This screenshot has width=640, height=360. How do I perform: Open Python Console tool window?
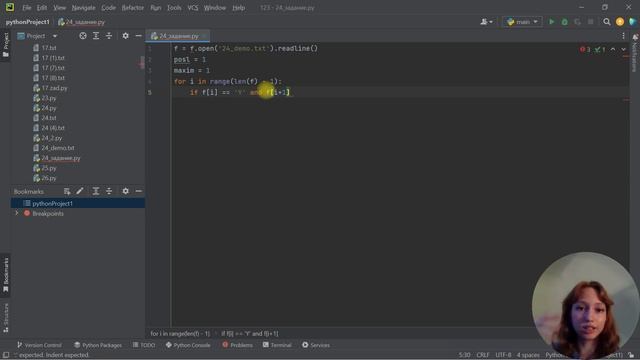pyautogui.click(x=188, y=345)
